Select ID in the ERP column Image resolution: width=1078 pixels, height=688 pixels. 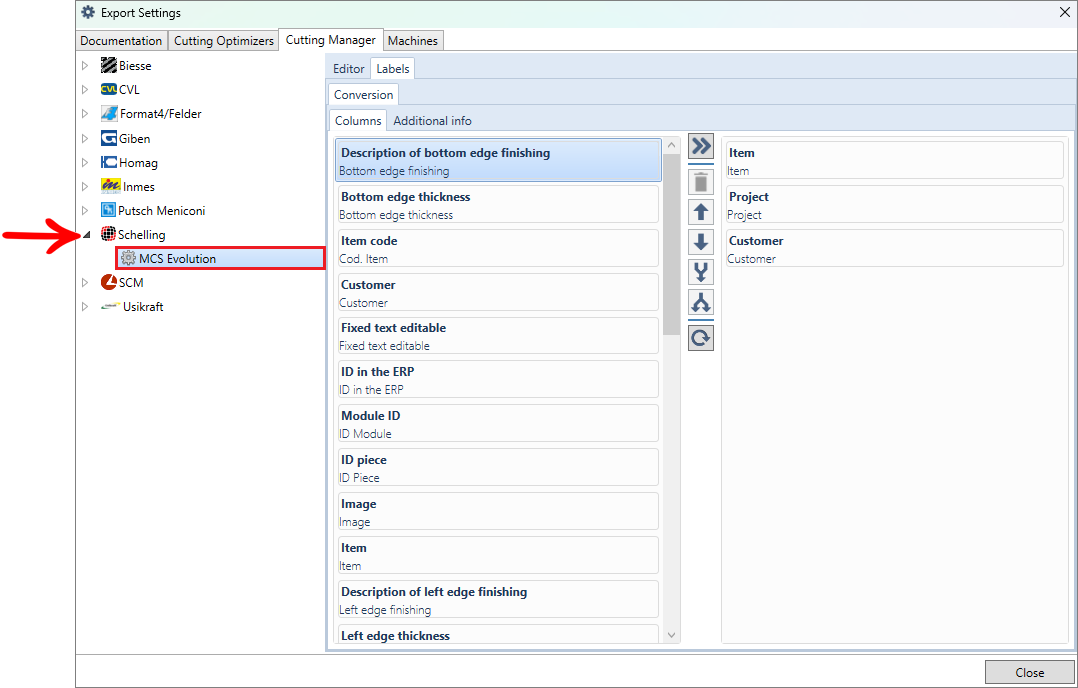[x=498, y=380]
